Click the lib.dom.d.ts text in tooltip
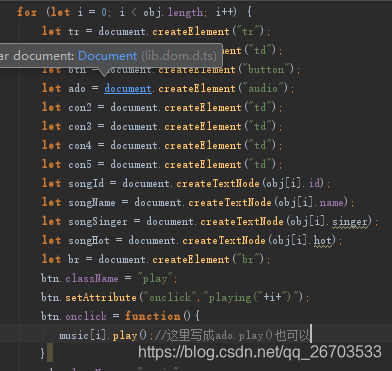Screen dimensions: 392x371 179,56
